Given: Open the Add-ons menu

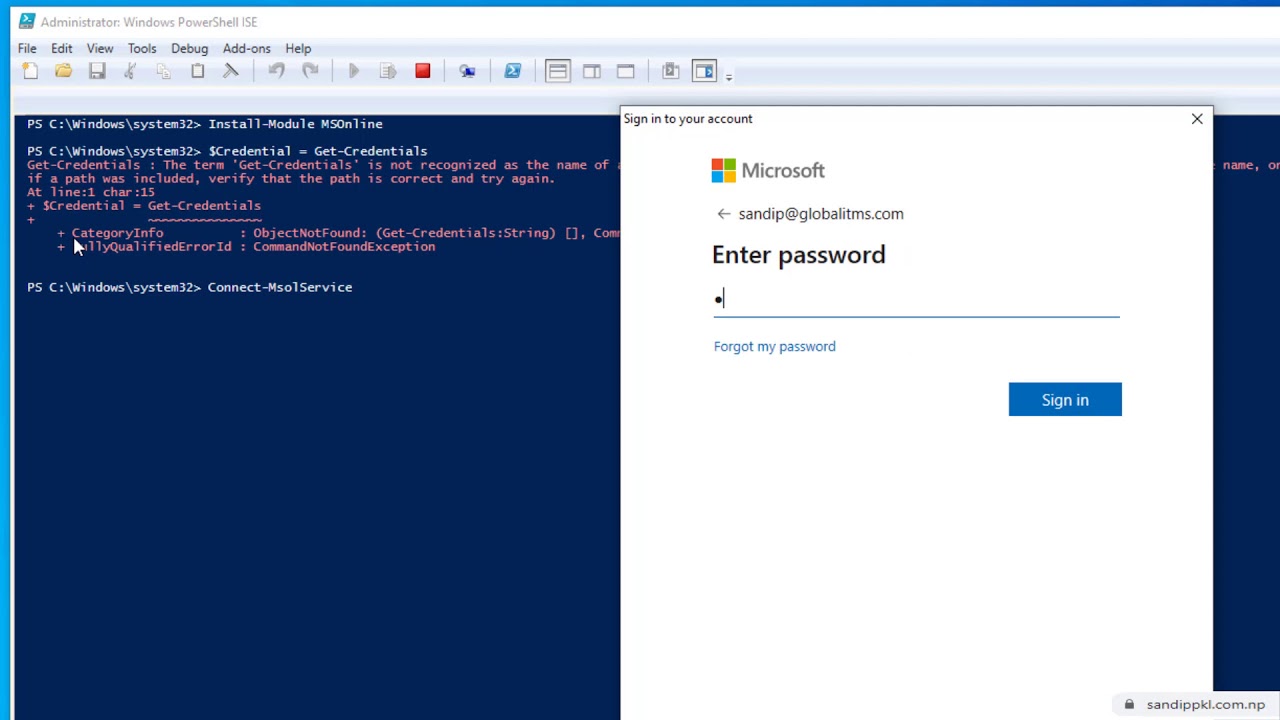Looking at the screenshot, I should pyautogui.click(x=247, y=48).
